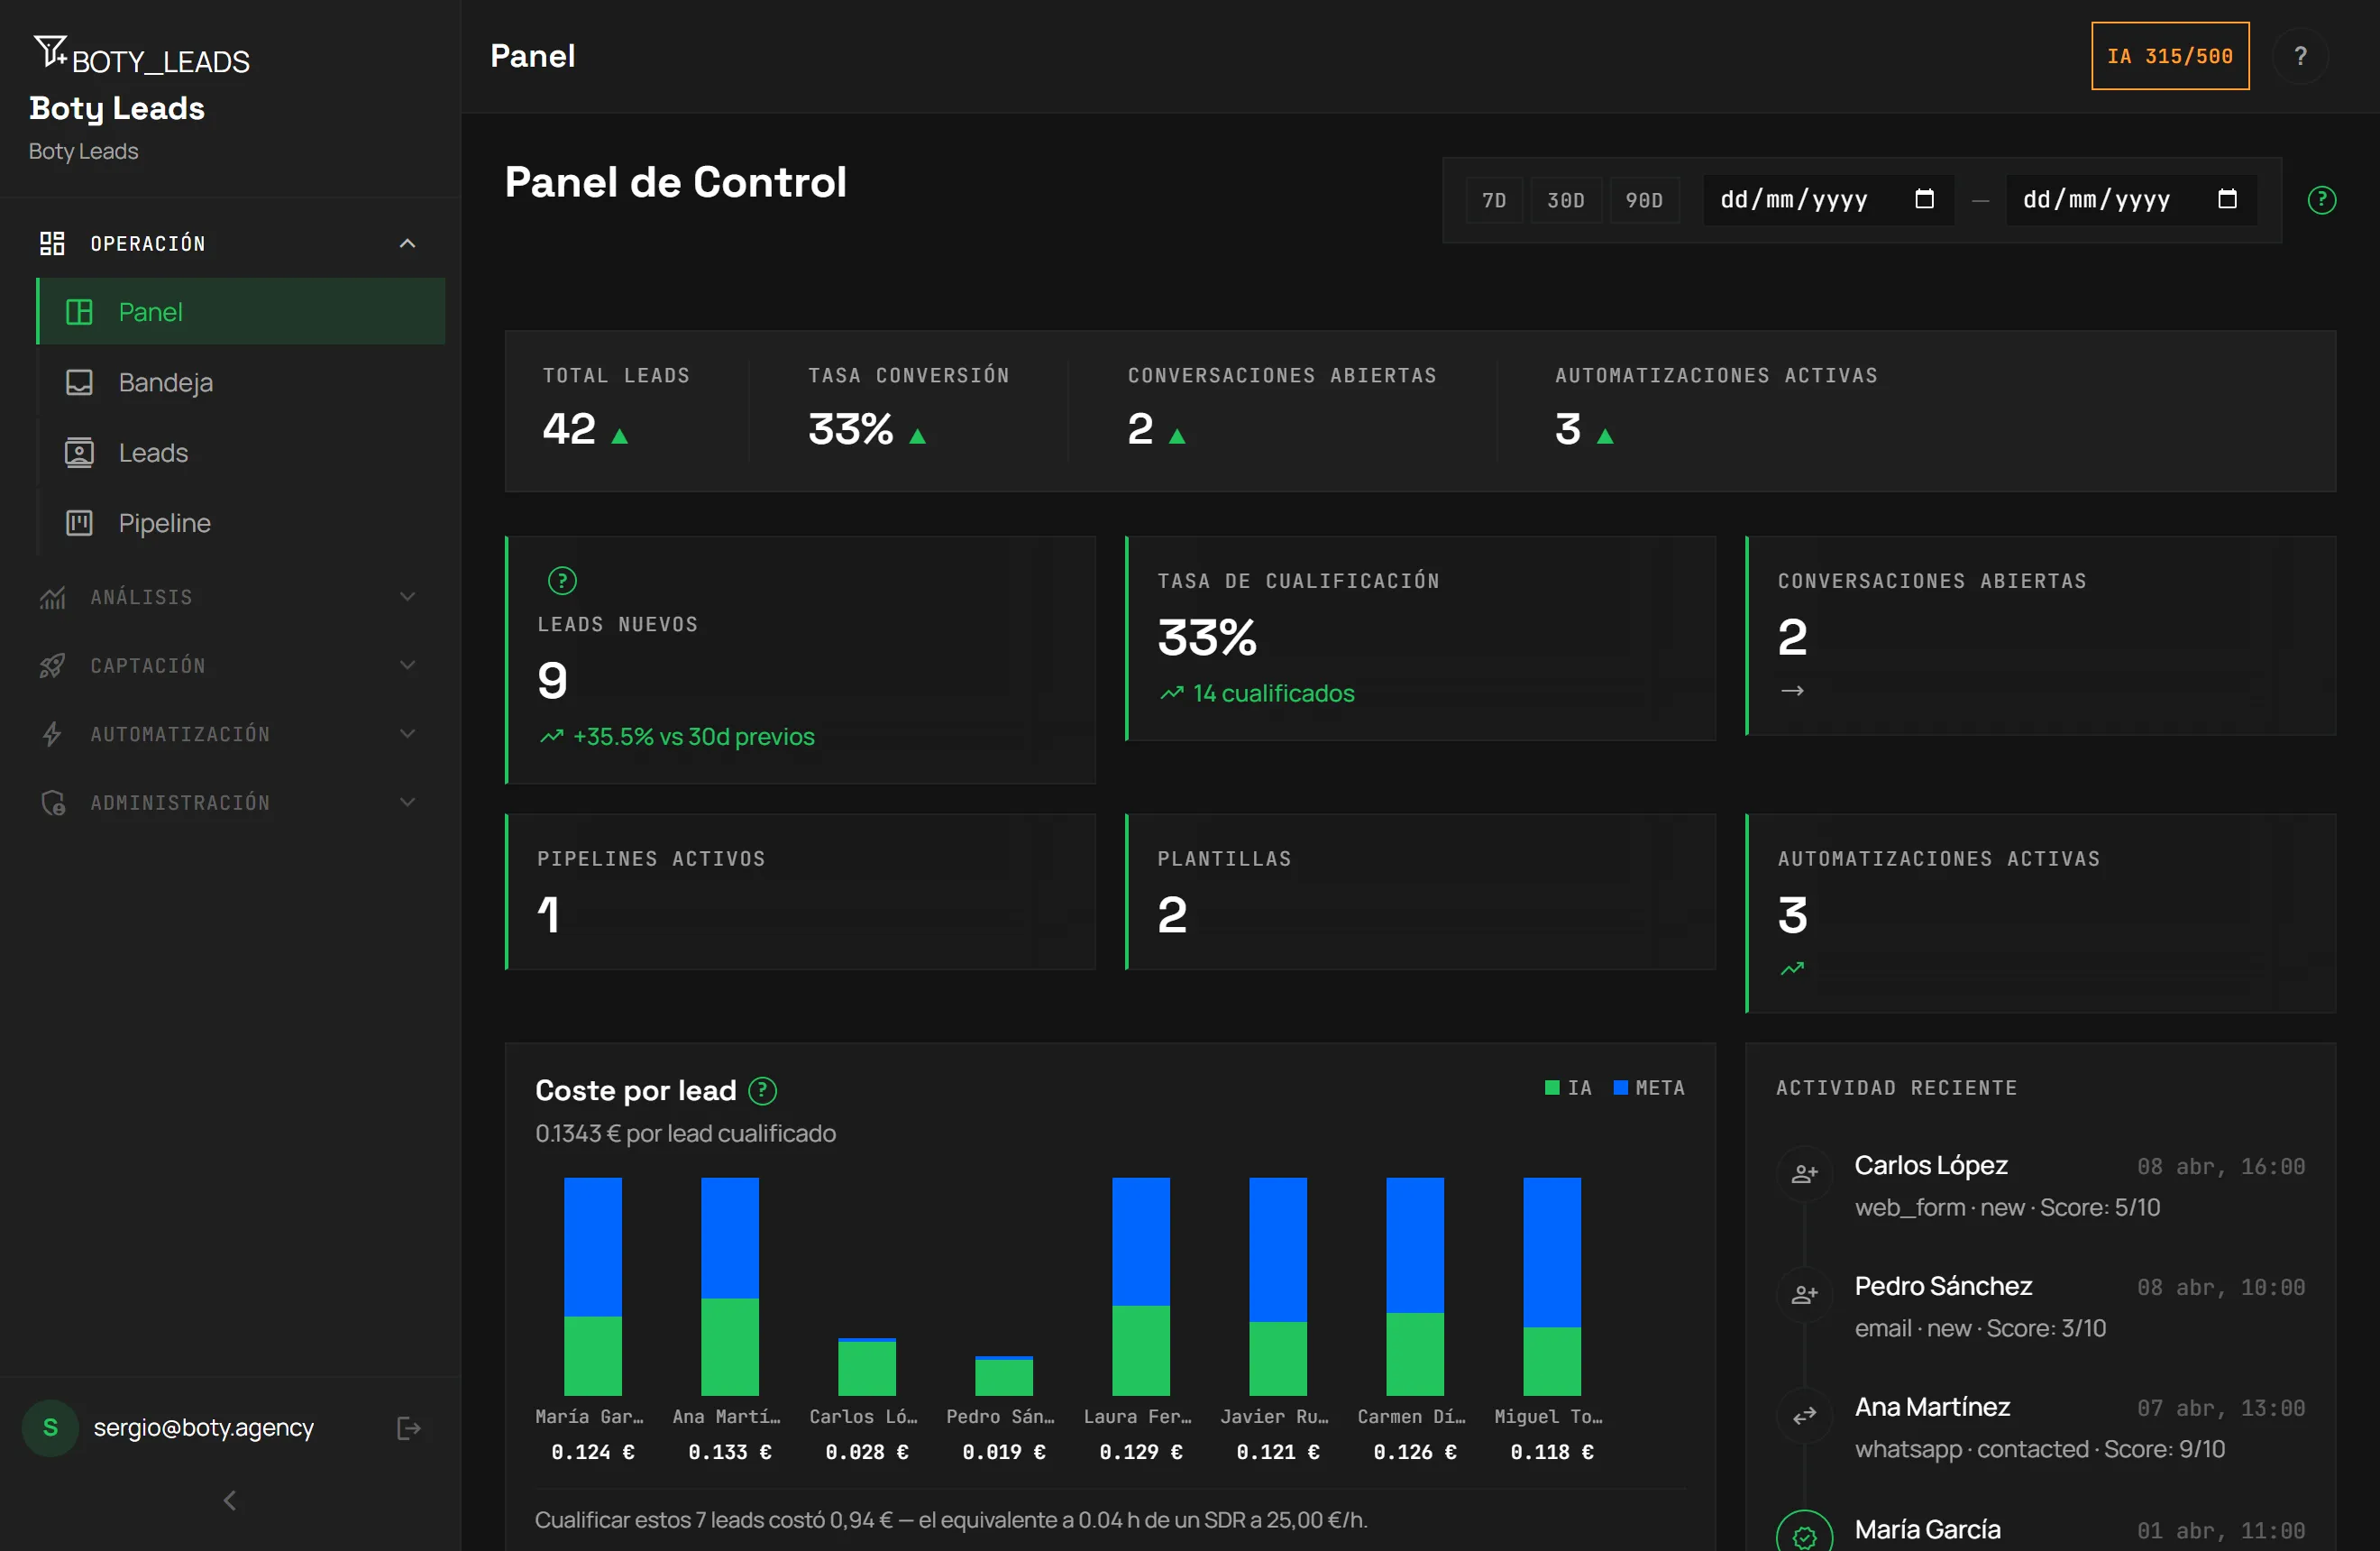Open the Panel menu item

[241, 312]
